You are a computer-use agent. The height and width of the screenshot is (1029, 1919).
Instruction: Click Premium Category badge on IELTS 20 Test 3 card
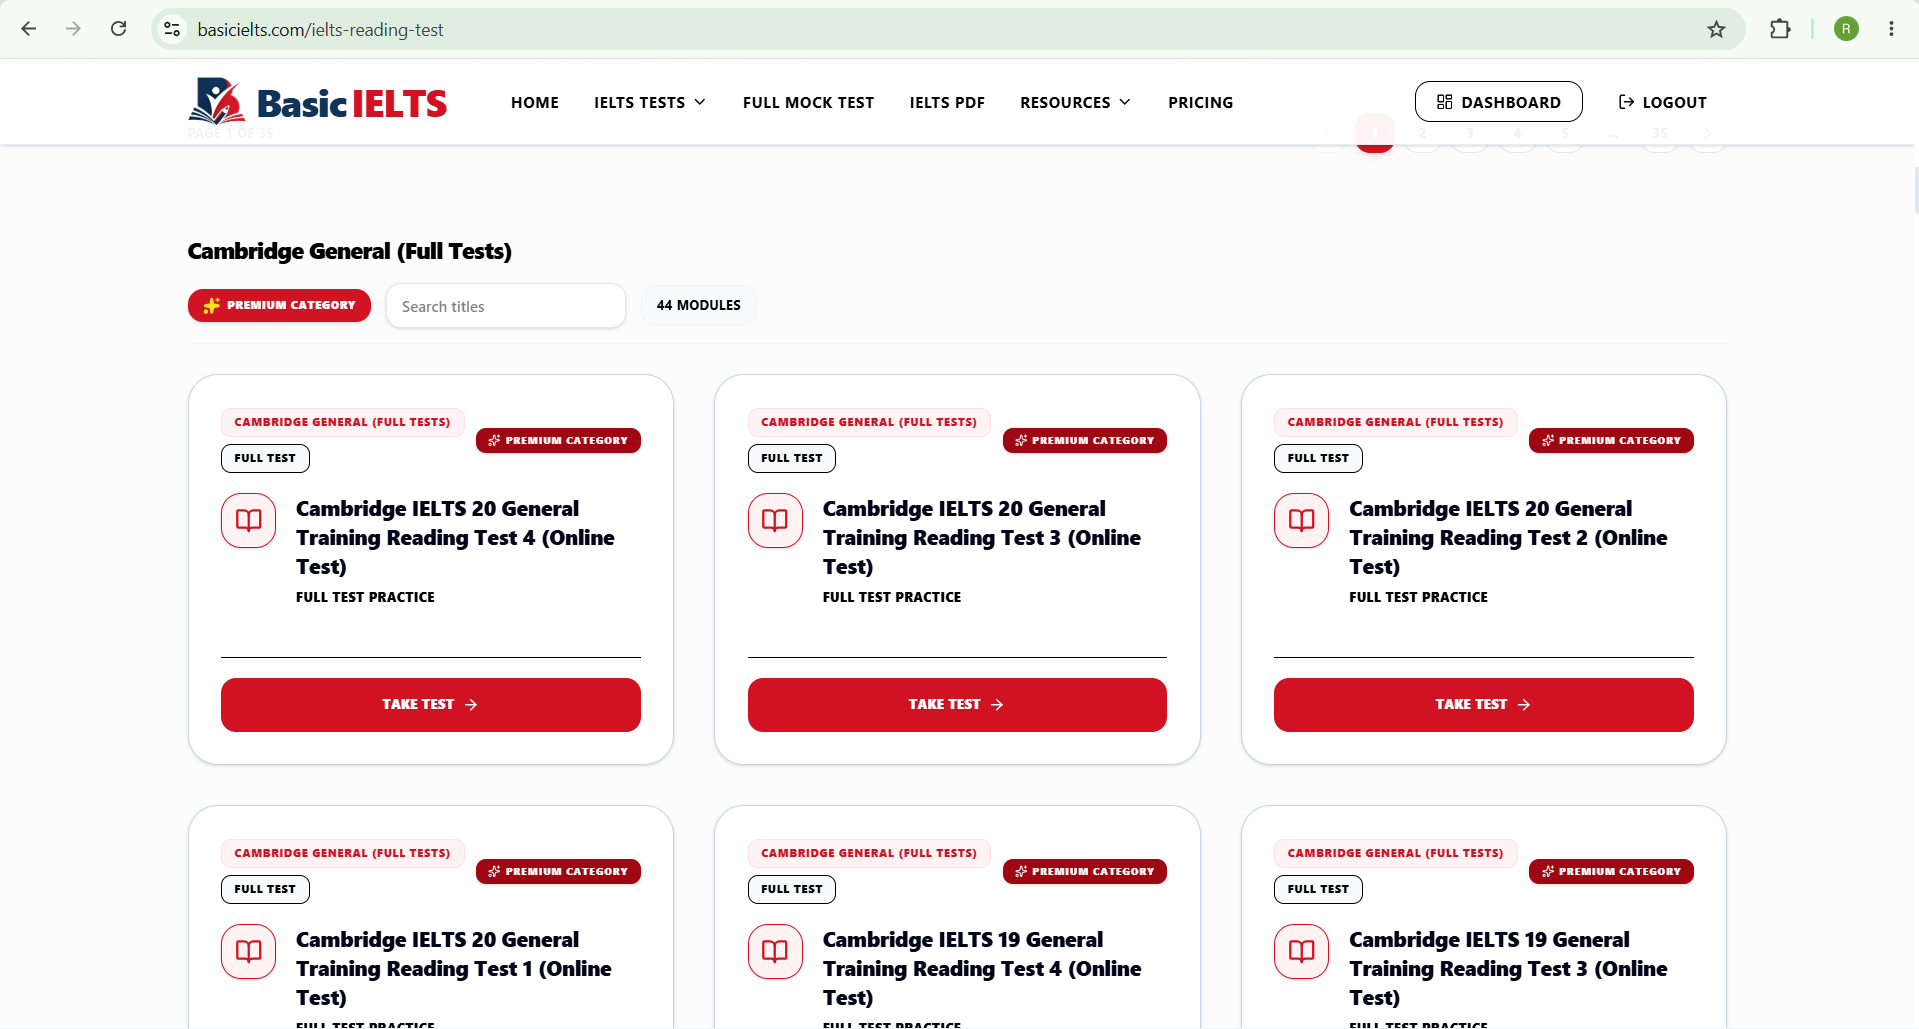click(x=1084, y=440)
